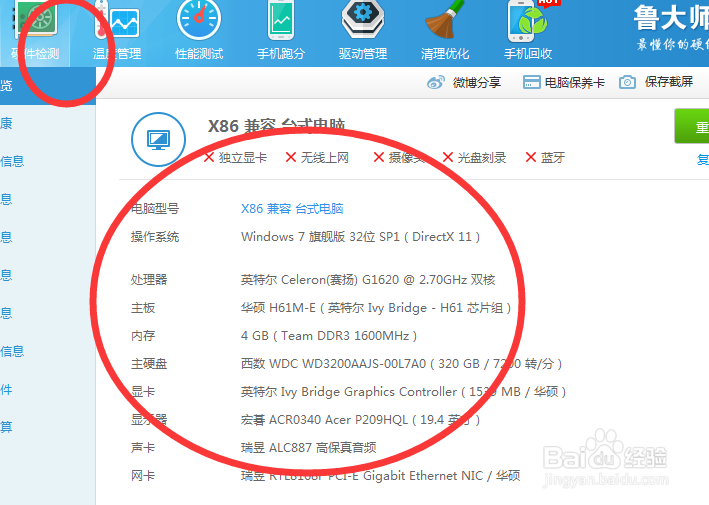Click the 电脑型号 label
Screen dimensions: 709x505
(155, 209)
